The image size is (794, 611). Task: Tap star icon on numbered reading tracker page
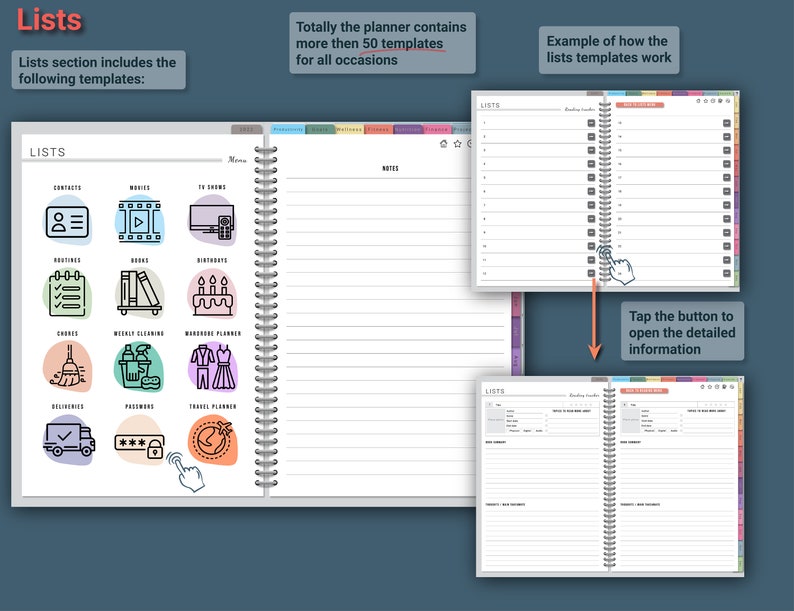click(705, 101)
